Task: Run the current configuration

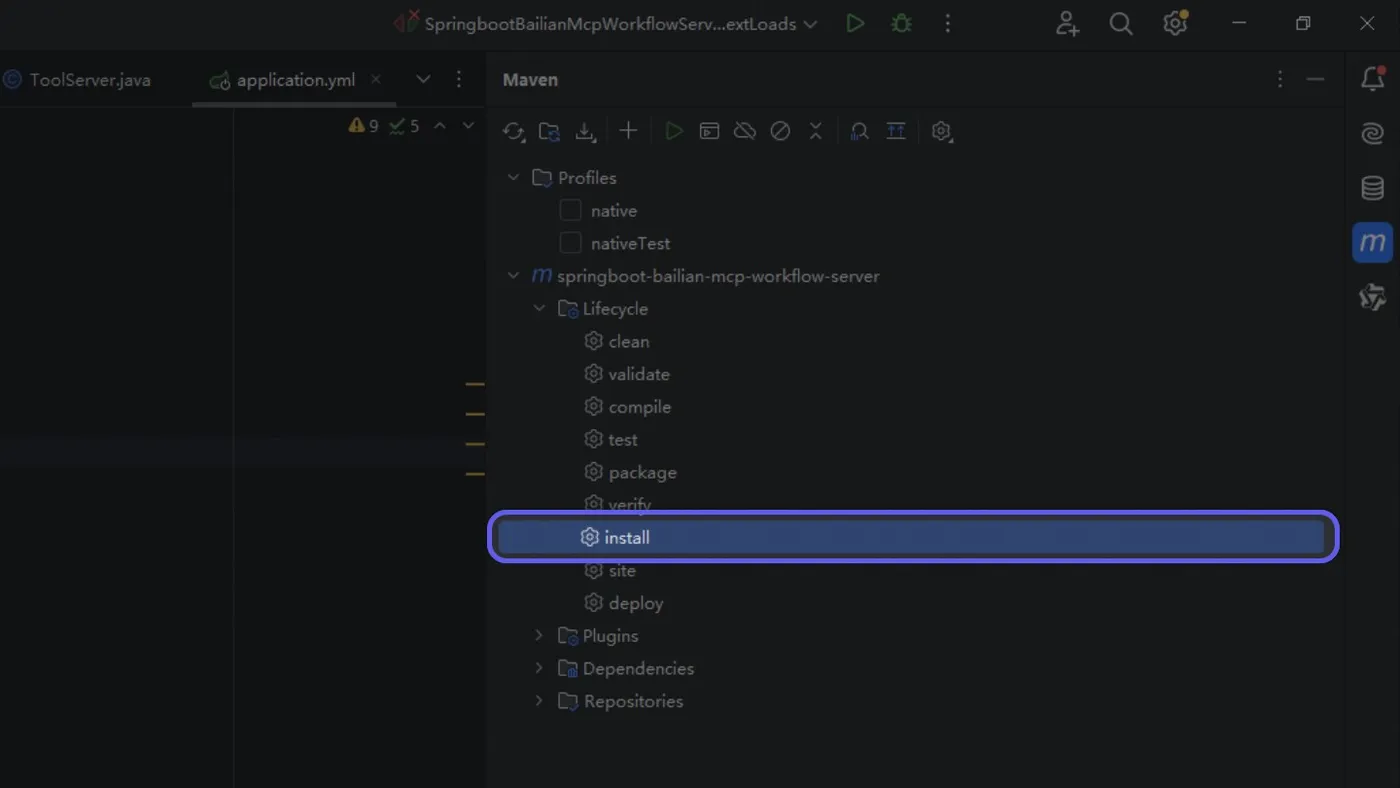Action: [855, 23]
